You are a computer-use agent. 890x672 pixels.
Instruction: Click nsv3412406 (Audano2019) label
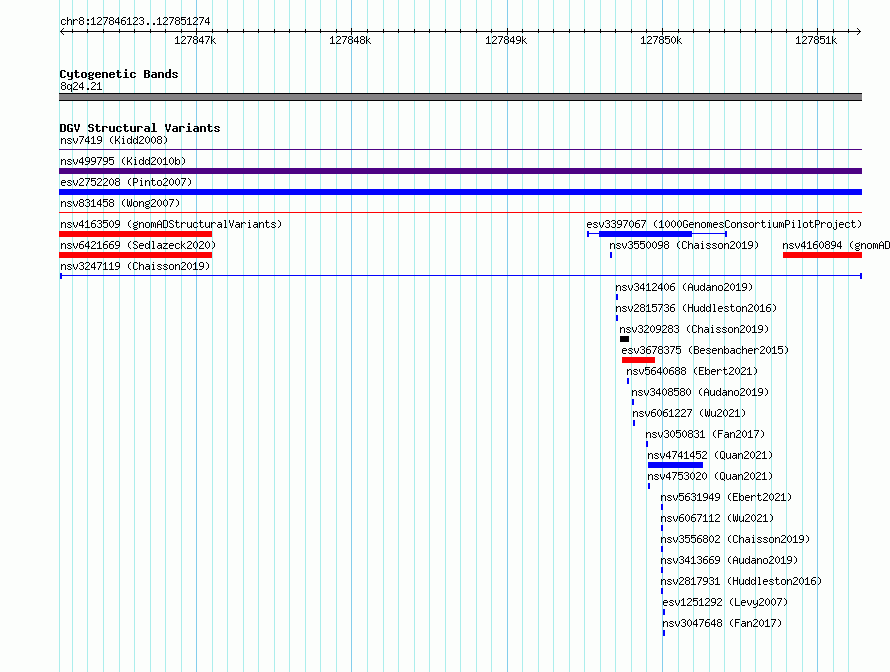[x=684, y=287]
